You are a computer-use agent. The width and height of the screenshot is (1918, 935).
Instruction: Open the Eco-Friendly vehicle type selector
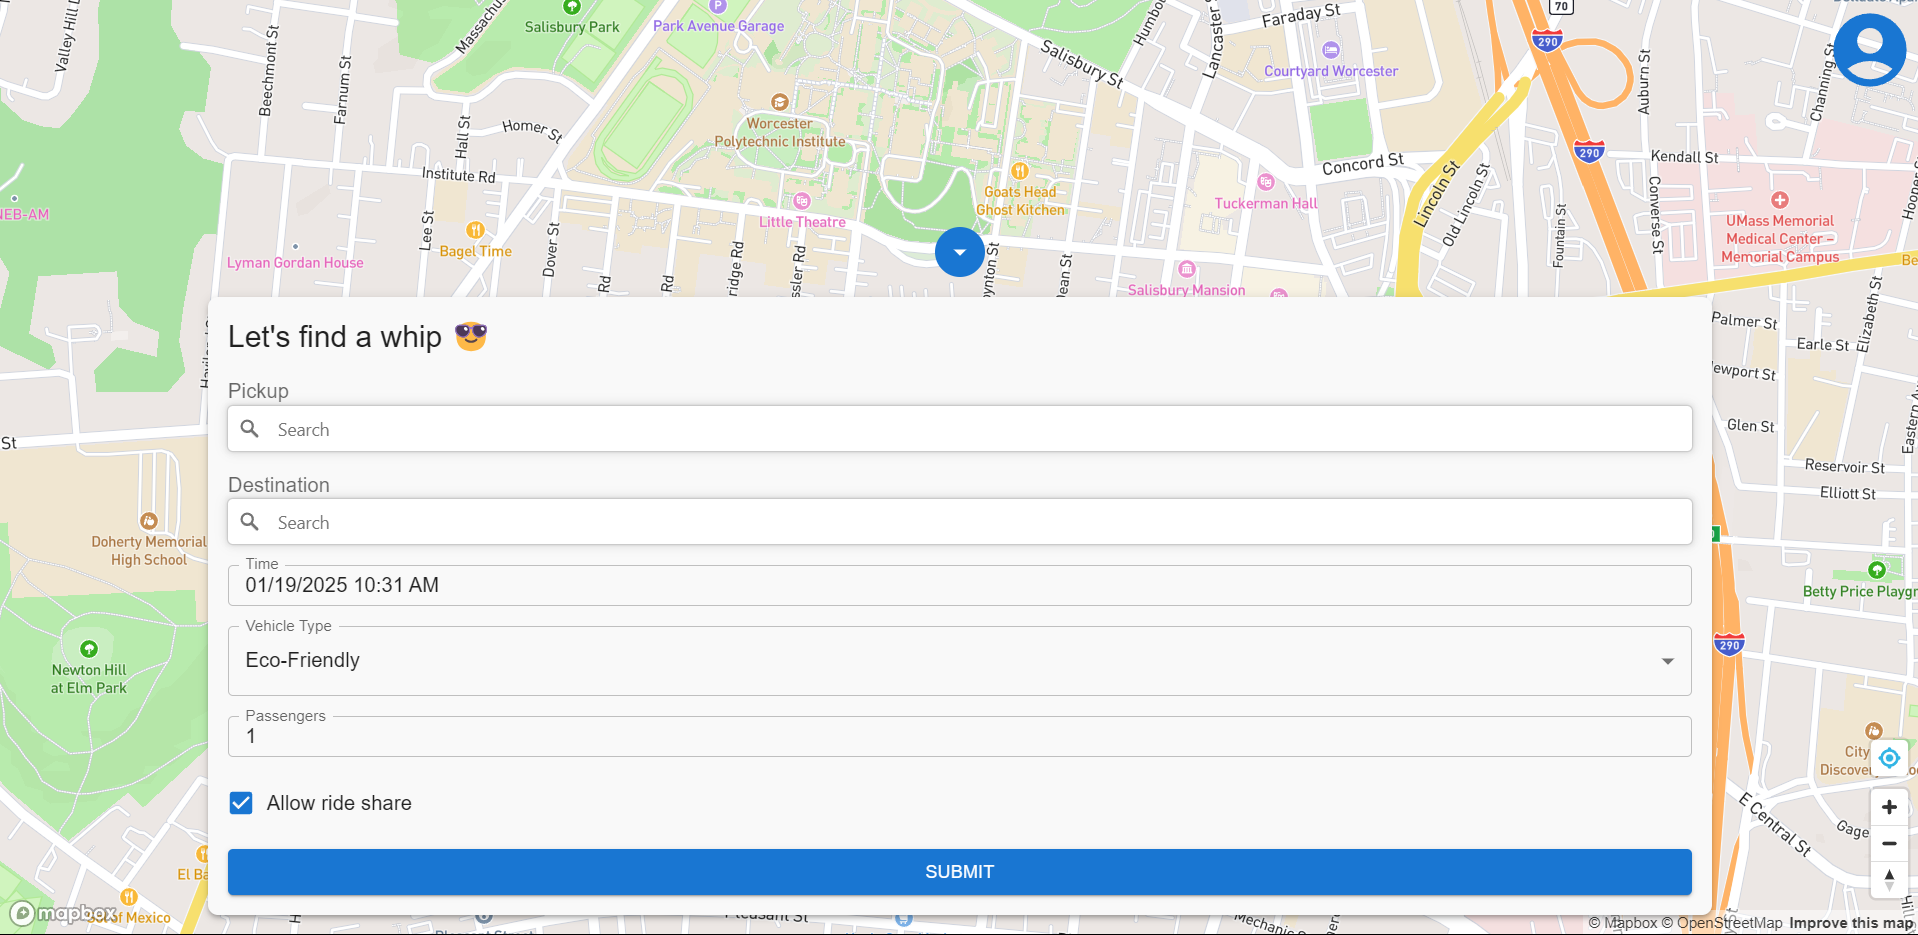point(959,661)
